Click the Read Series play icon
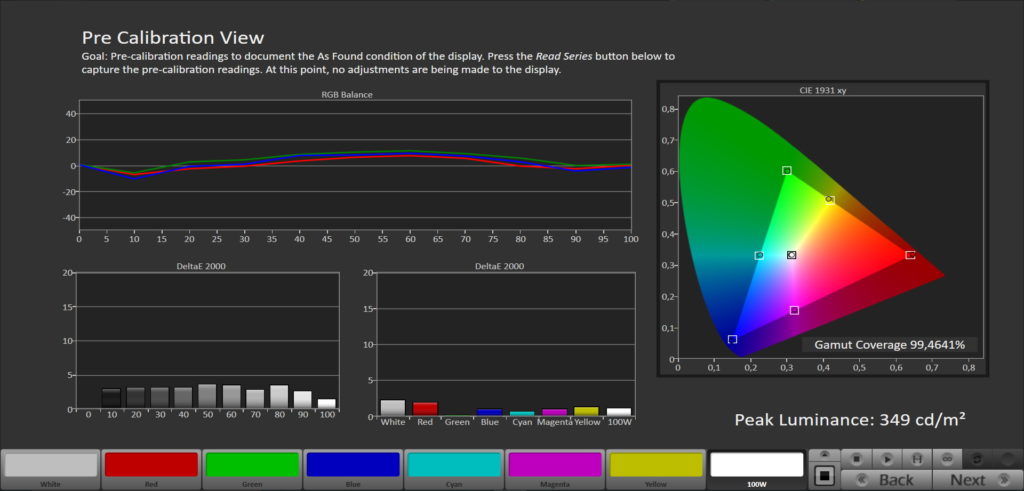 pos(887,459)
